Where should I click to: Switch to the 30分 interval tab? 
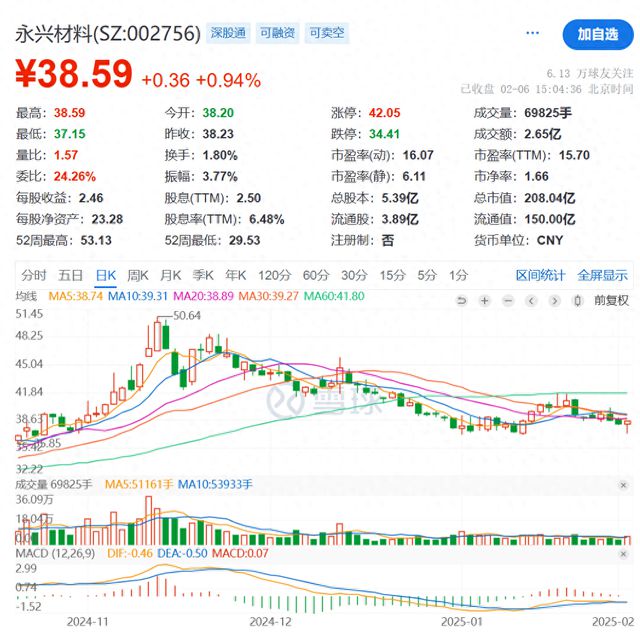coord(354,276)
